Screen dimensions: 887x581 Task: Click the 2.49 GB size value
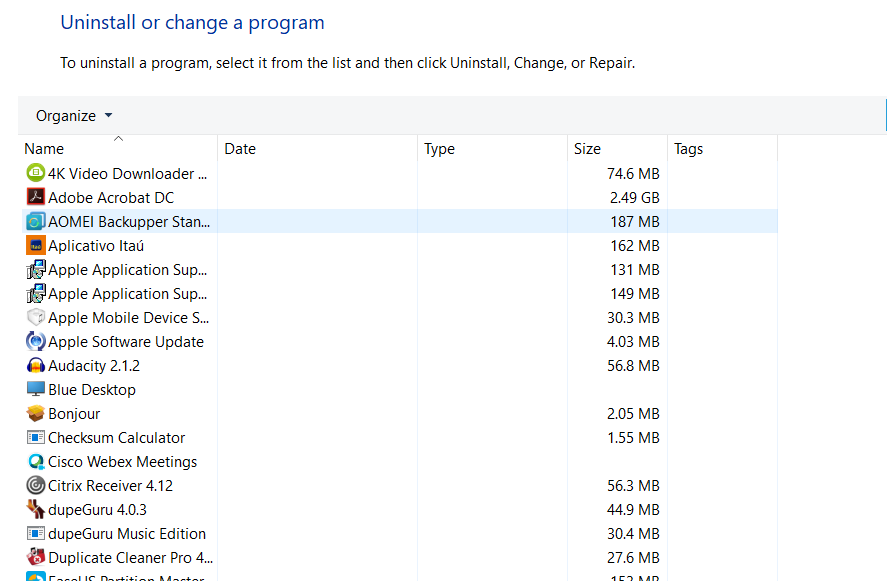pos(634,197)
